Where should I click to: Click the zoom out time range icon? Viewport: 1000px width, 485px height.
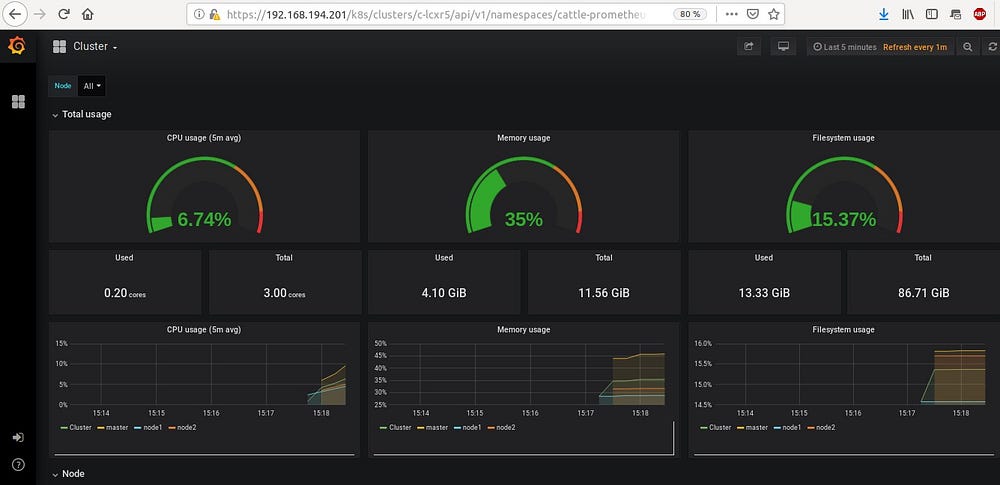tap(967, 47)
